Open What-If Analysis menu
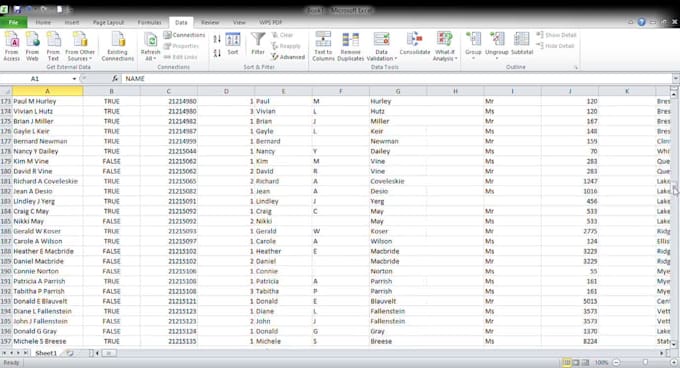The image size is (680, 368). pyautogui.click(x=445, y=46)
